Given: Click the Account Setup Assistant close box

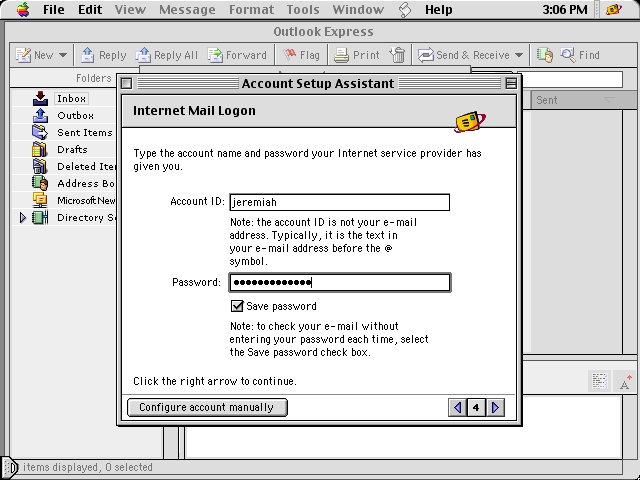Looking at the screenshot, I should pos(127,83).
